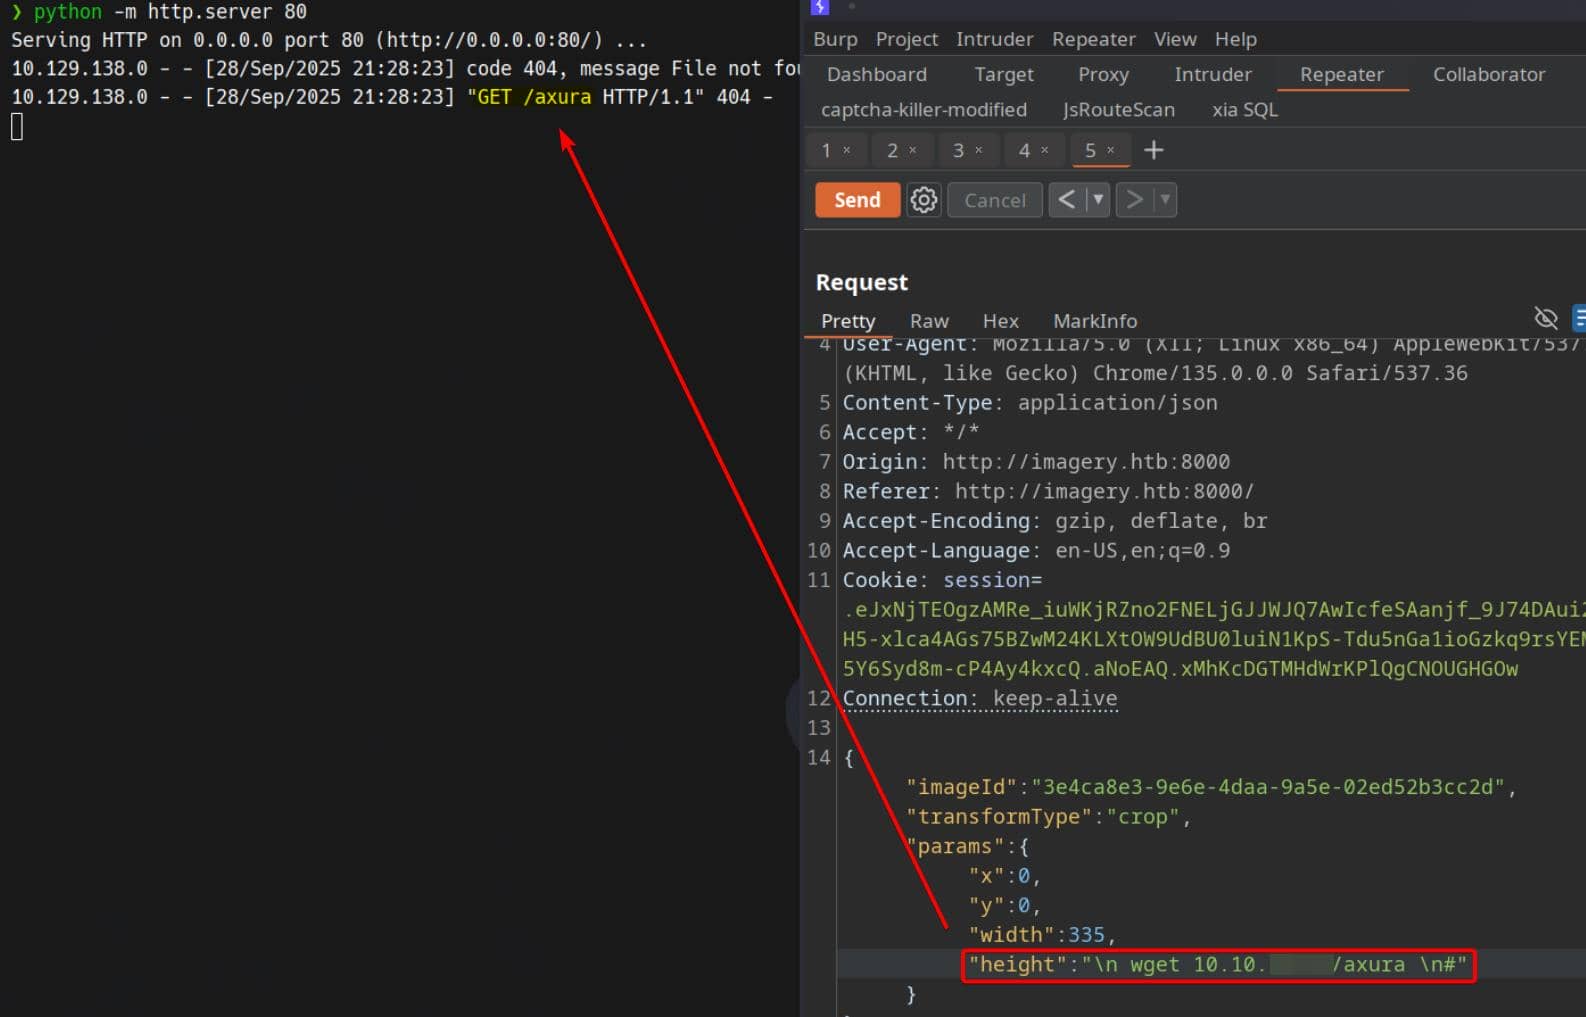
Task: Expand the back history dropdown arrow
Action: click(x=1097, y=200)
